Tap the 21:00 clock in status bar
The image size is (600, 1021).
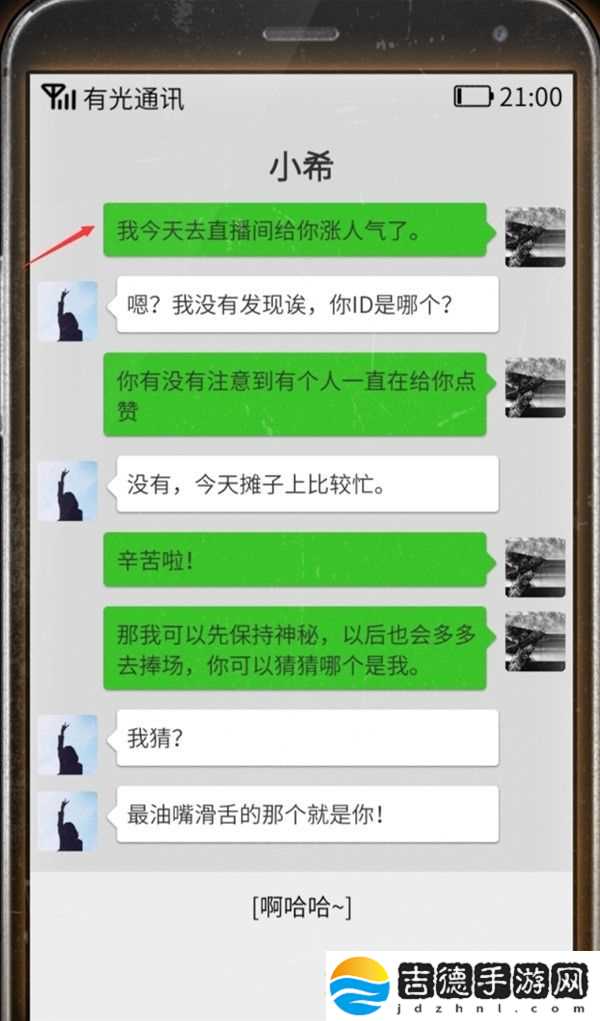point(530,97)
